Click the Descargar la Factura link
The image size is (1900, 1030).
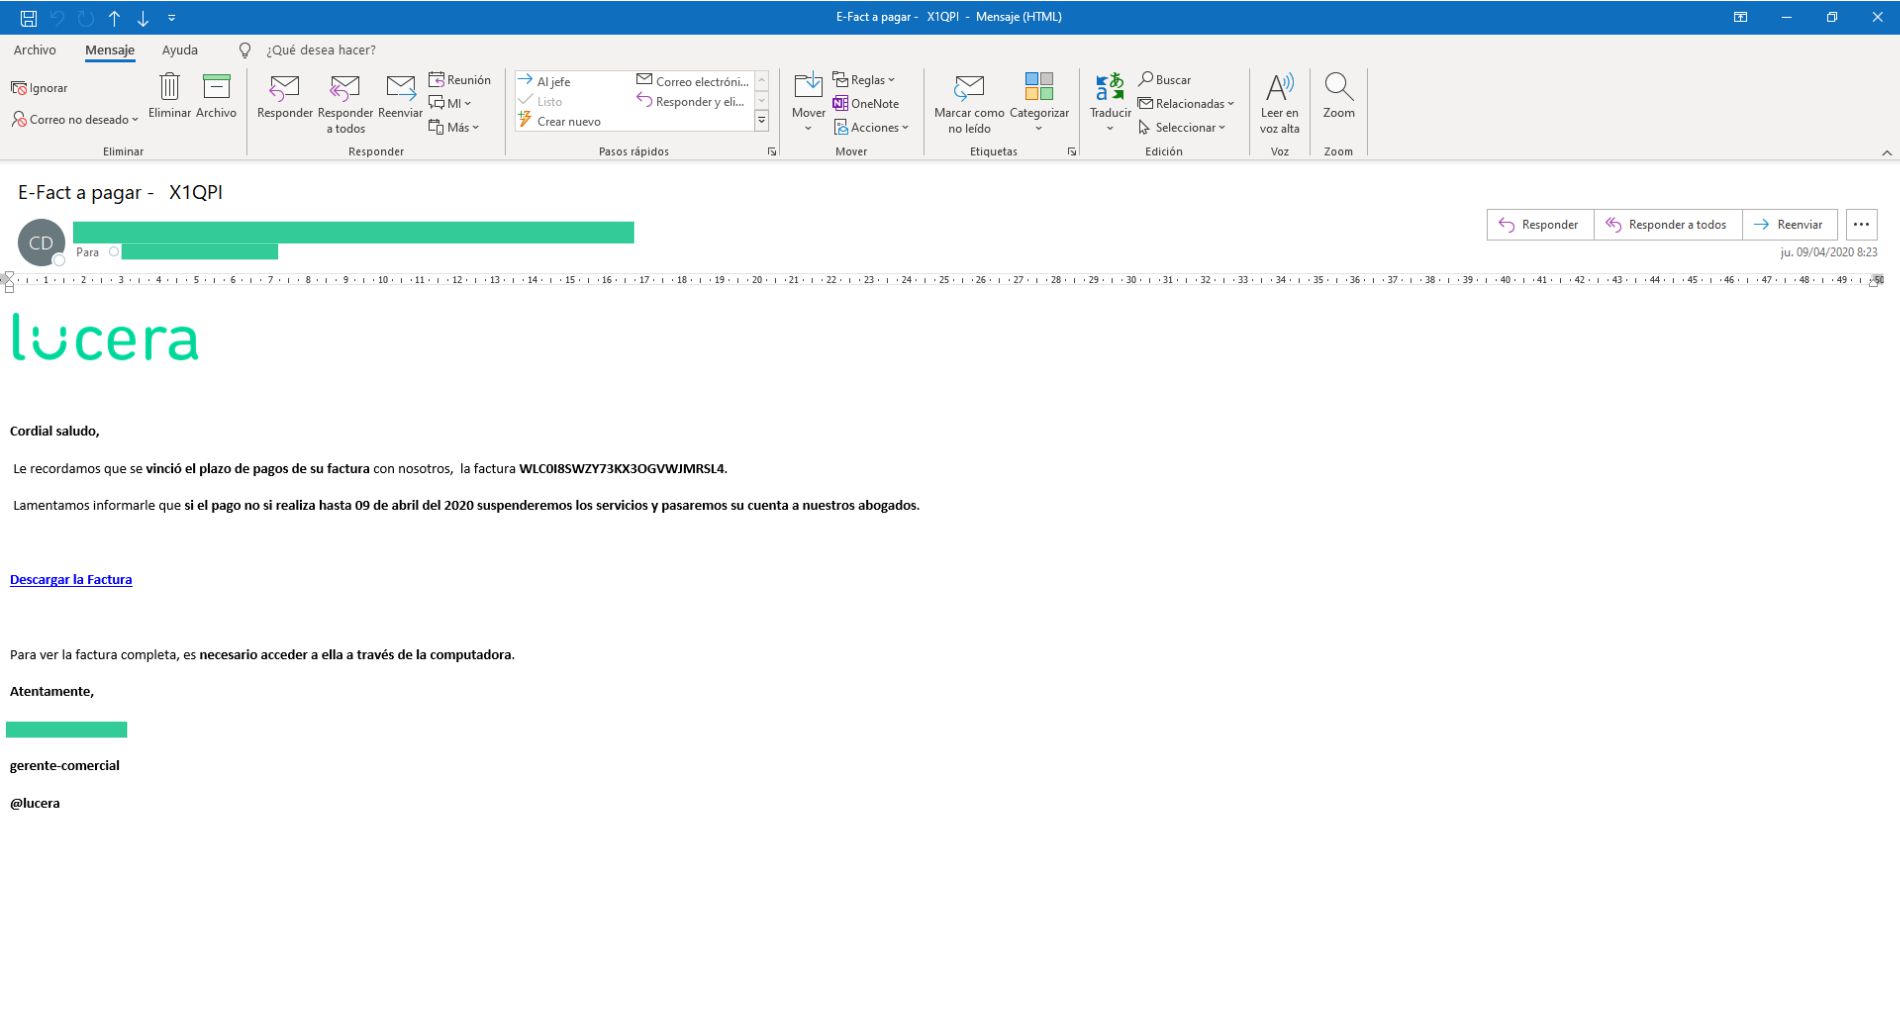71,580
